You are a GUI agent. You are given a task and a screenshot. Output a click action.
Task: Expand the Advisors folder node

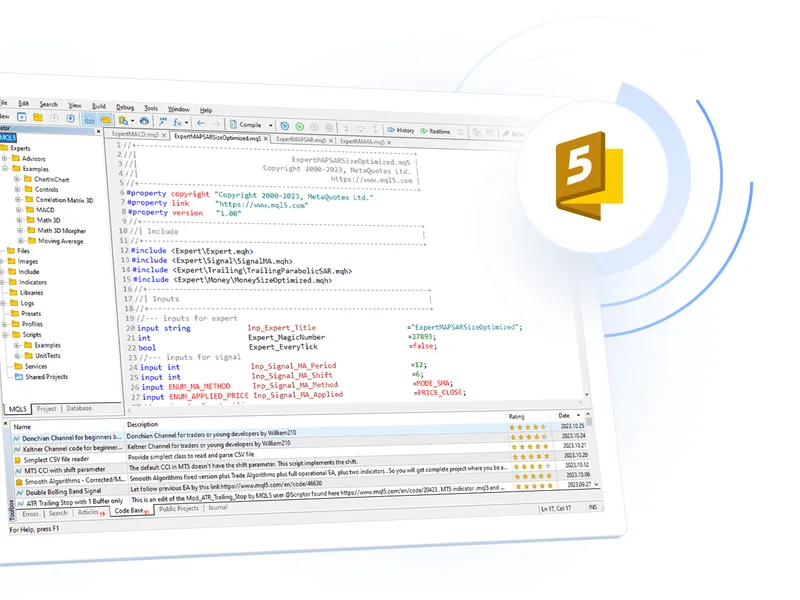[5, 158]
